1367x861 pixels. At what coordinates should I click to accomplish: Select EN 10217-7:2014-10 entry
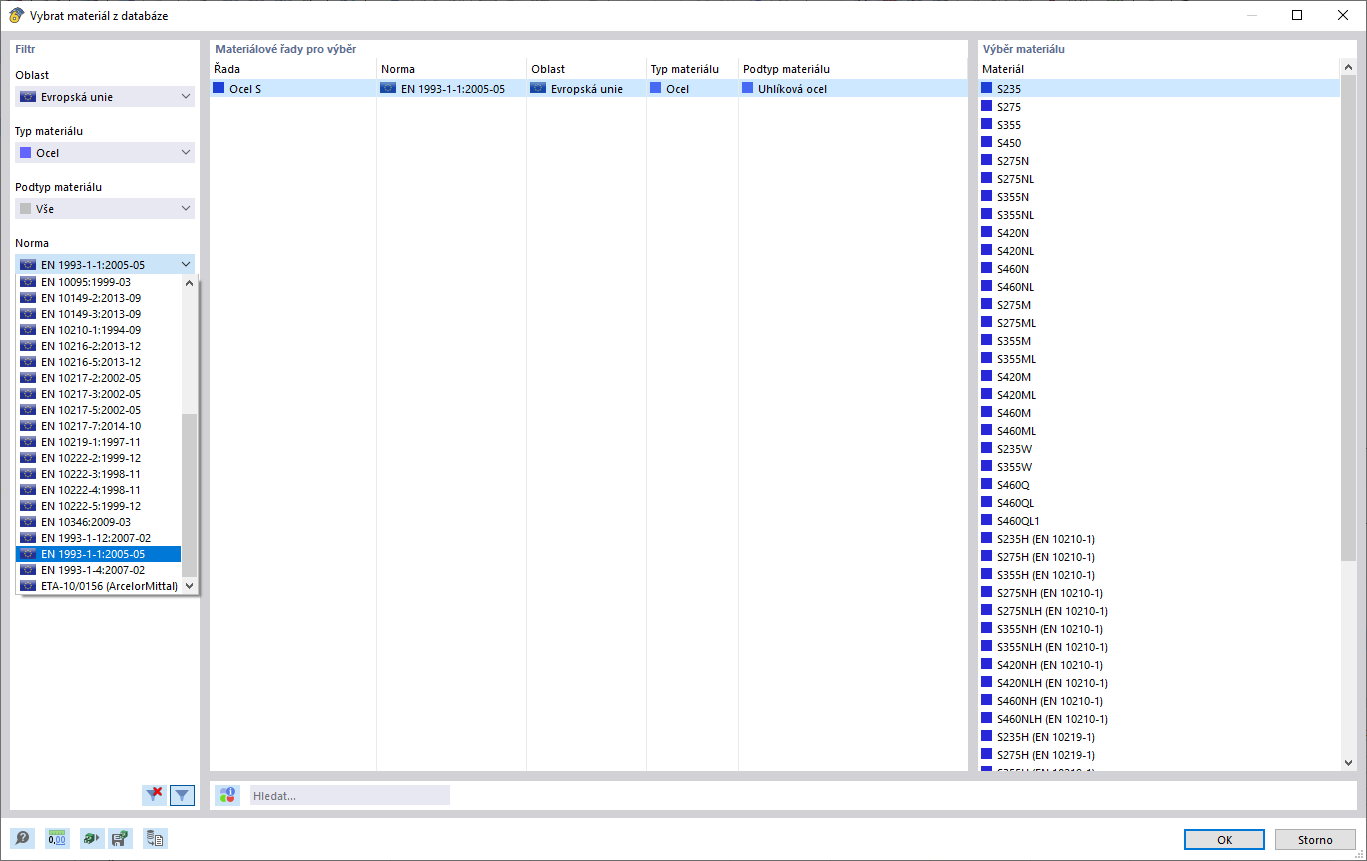click(x=99, y=426)
